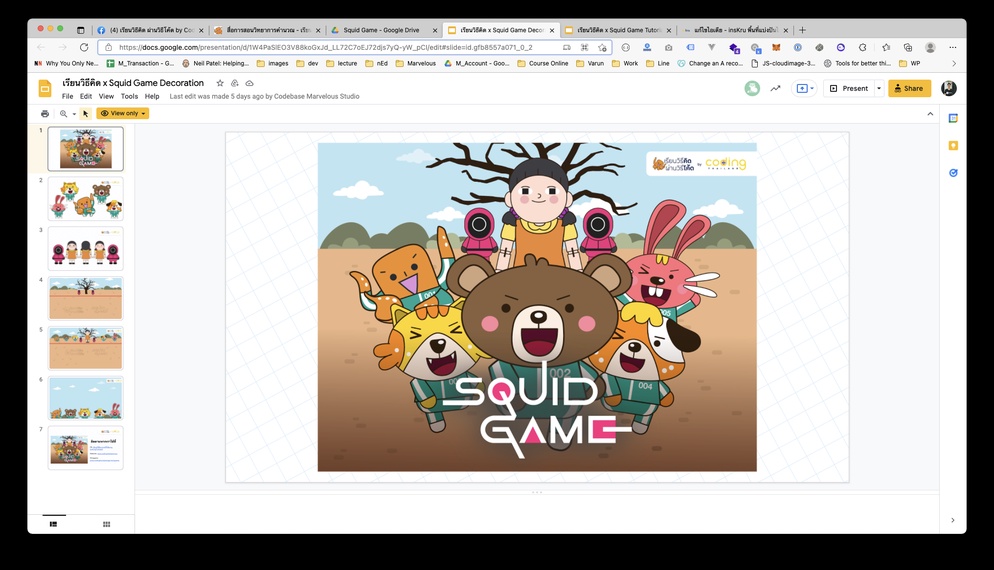Open 'Neil Patel: Helping...' bookmark
The width and height of the screenshot is (994, 570).
pyautogui.click(x=216, y=63)
